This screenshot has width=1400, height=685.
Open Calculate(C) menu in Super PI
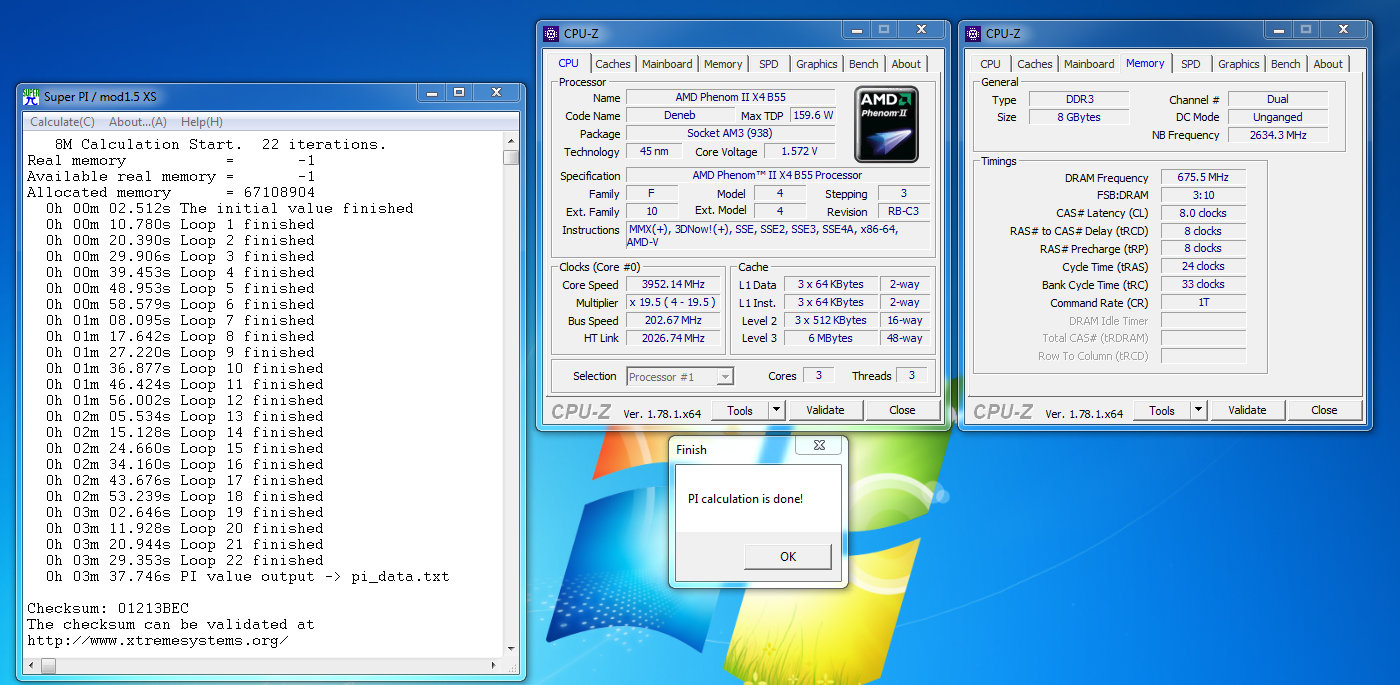(63, 122)
